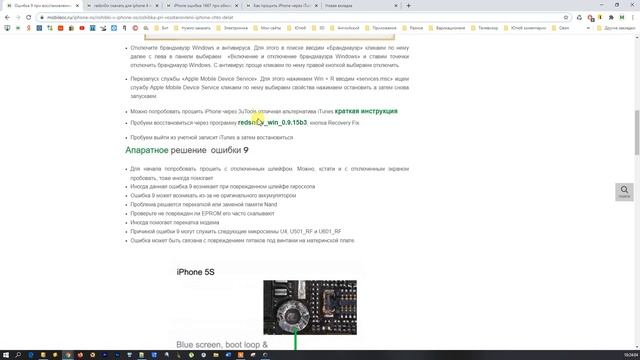Viewport: 640px width, 360px height.
Task: Click the first bookmark icon in the bookmarks bar
Action: (x=7, y=28)
